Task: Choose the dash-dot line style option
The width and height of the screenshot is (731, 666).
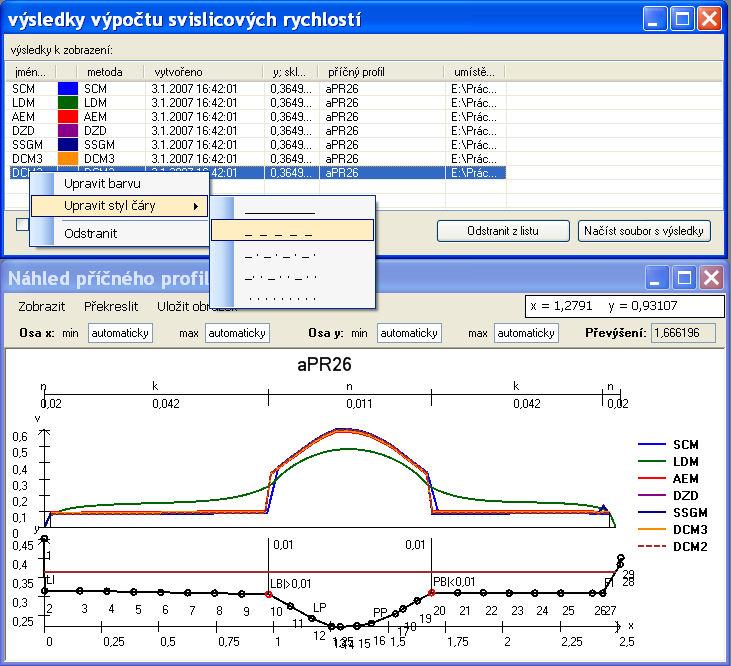Action: [292, 254]
